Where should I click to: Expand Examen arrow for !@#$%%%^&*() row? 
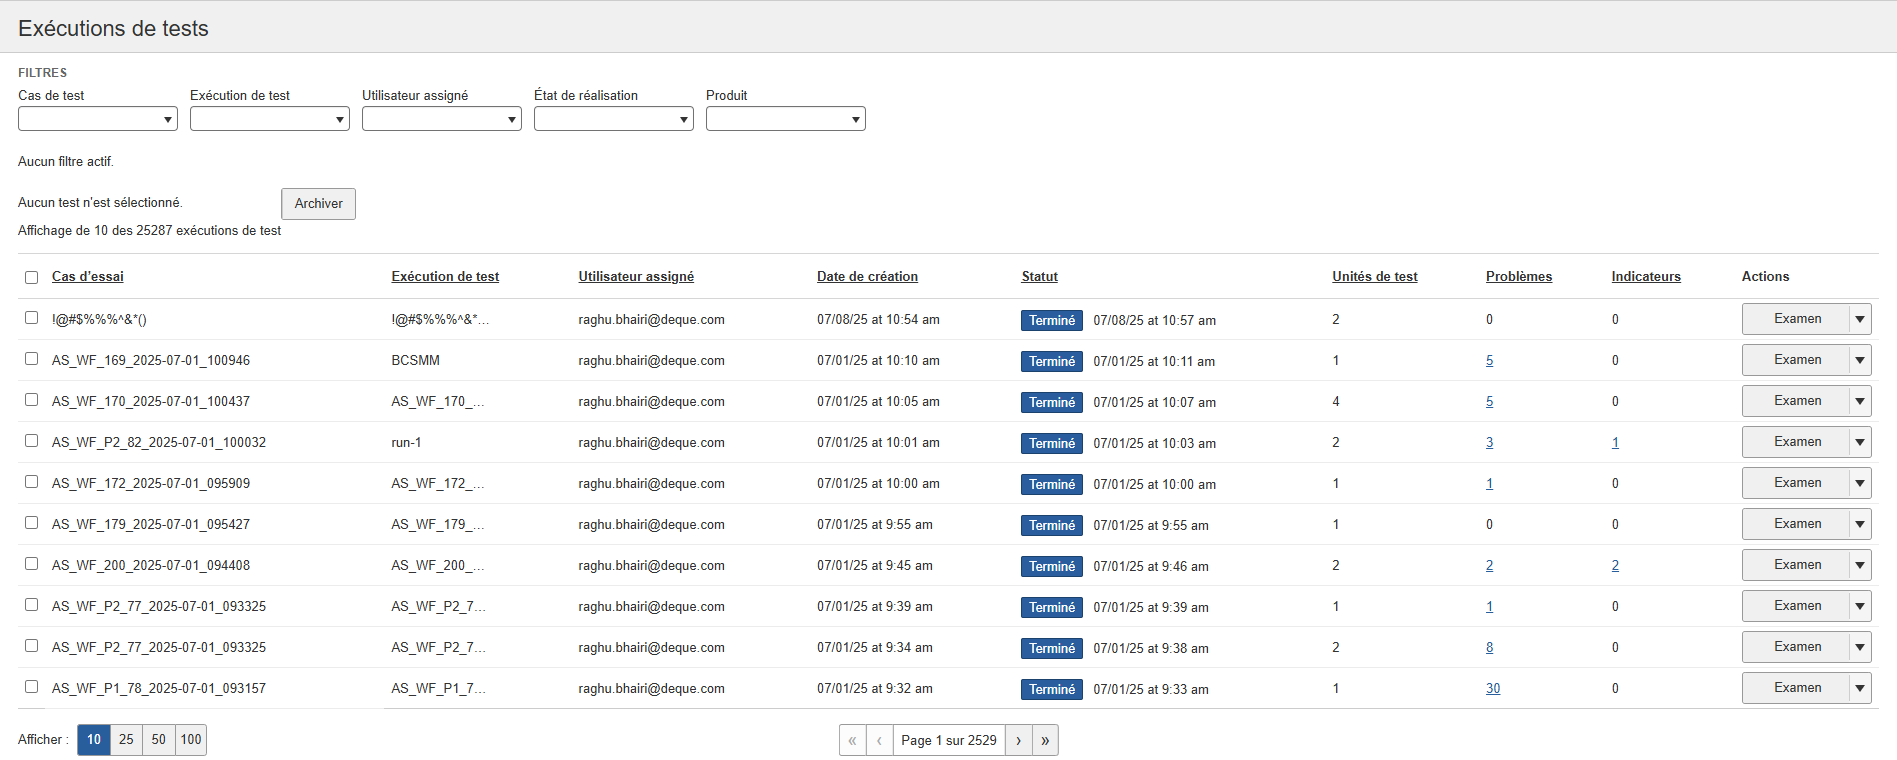click(x=1860, y=319)
